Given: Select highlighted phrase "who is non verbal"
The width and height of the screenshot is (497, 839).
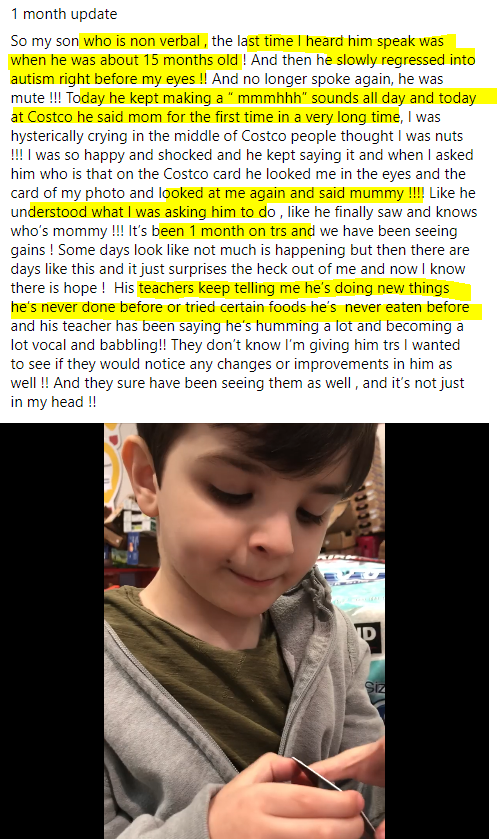Looking at the screenshot, I should [x=142, y=41].
